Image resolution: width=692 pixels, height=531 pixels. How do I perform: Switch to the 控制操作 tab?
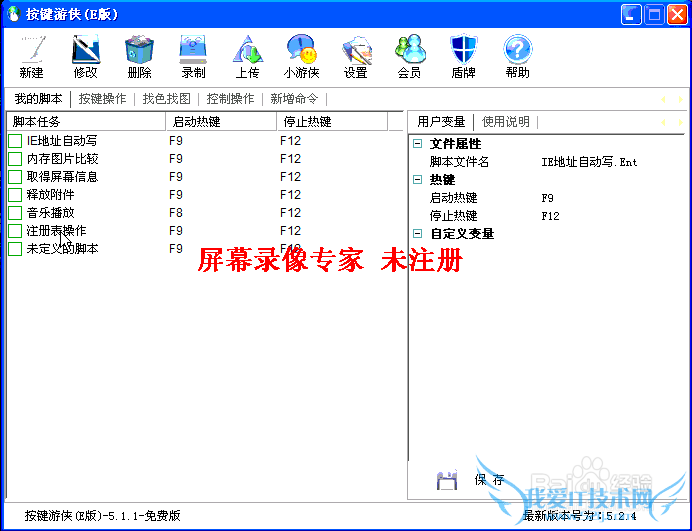click(x=230, y=98)
